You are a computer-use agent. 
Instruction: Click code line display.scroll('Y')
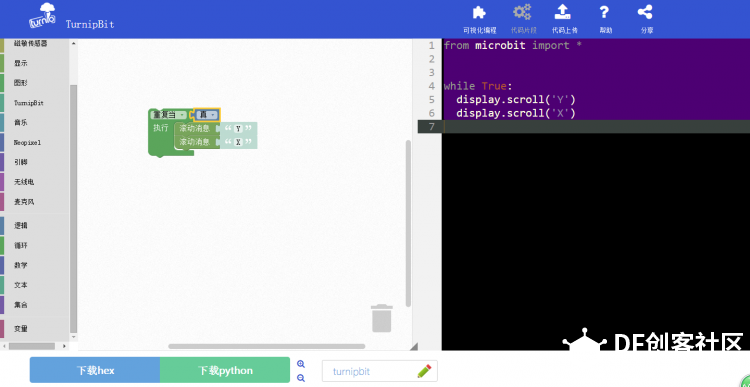516,100
